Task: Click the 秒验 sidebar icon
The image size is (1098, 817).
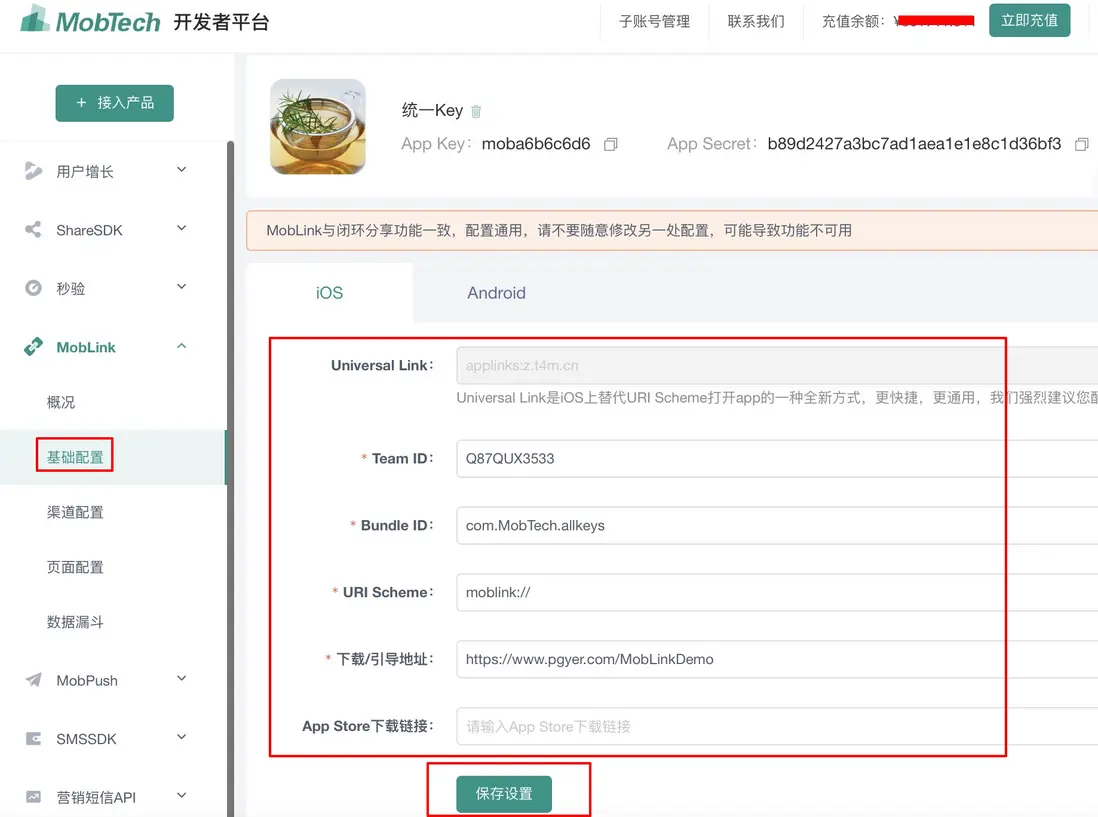Action: pos(33,288)
